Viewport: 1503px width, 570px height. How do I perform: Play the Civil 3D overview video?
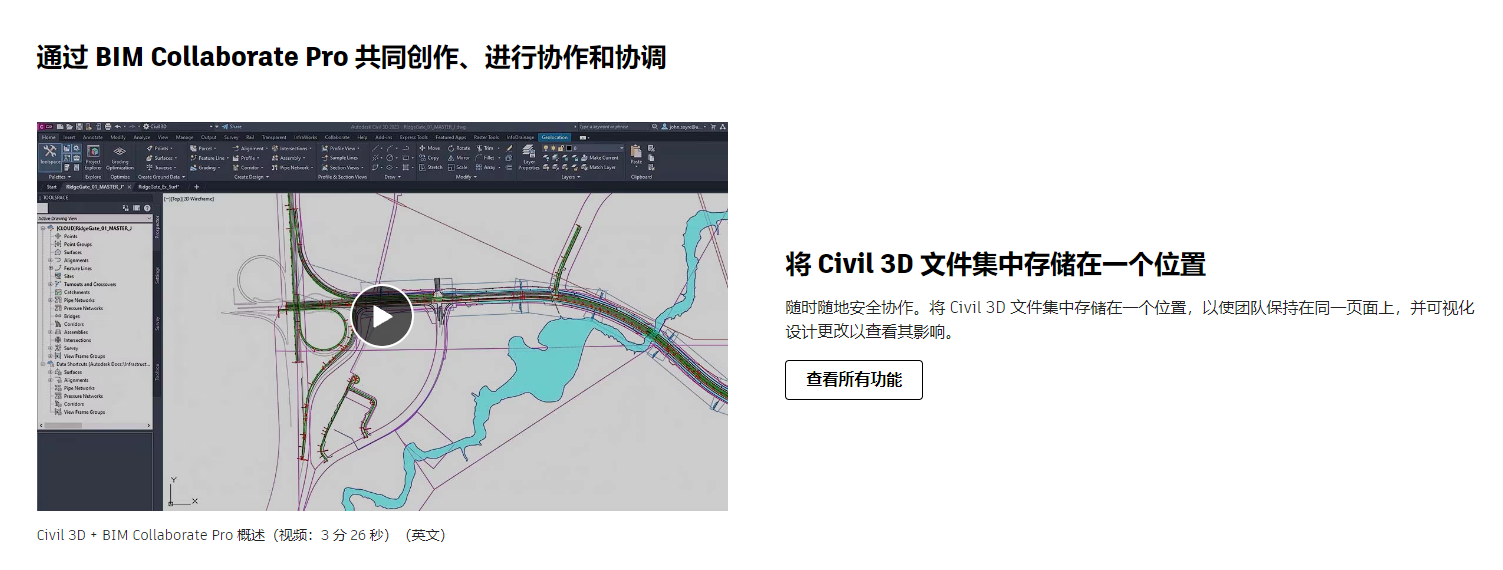tap(382, 316)
